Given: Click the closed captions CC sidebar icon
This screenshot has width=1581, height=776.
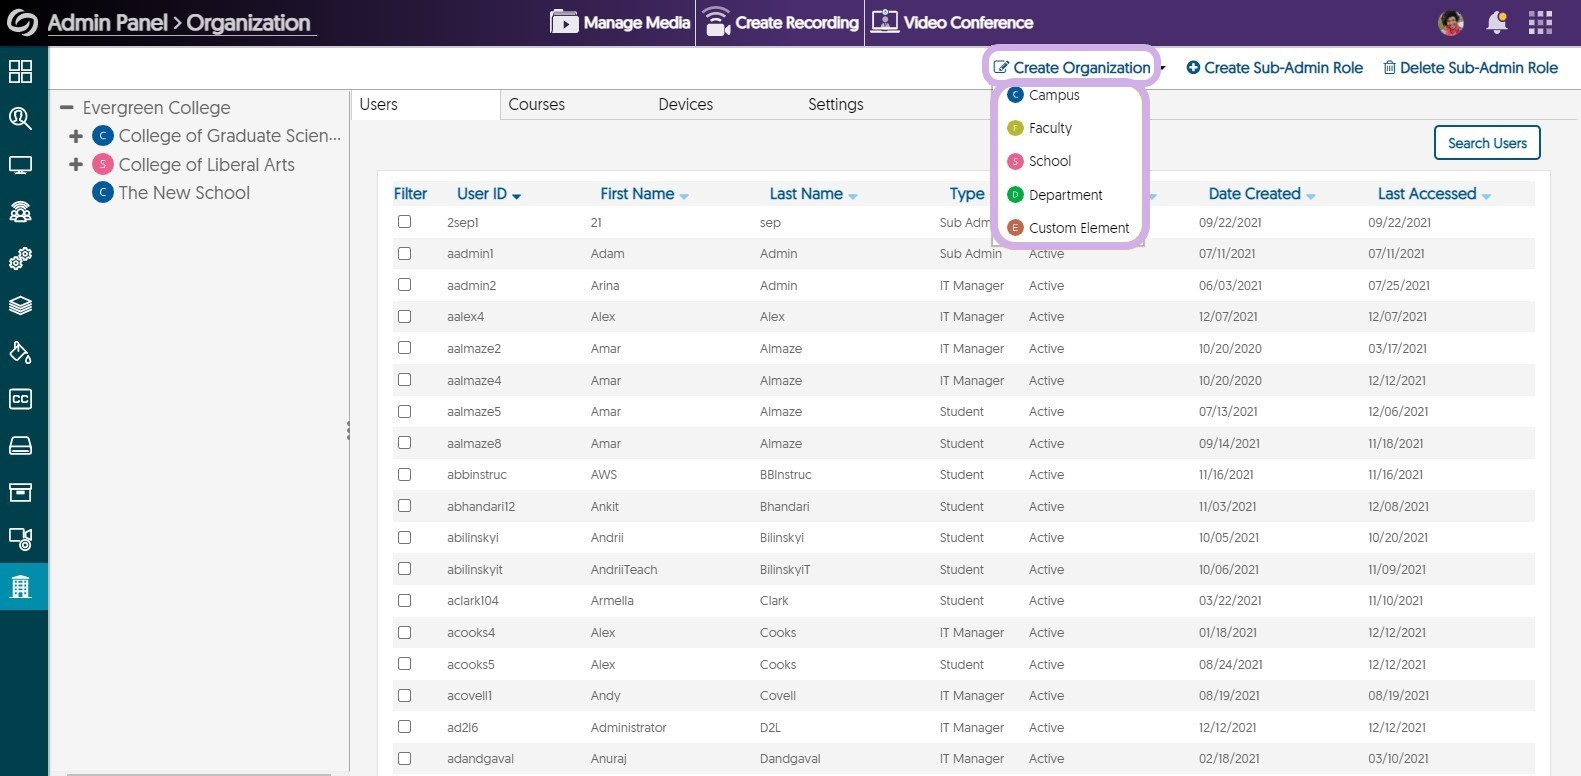Looking at the screenshot, I should [x=20, y=399].
